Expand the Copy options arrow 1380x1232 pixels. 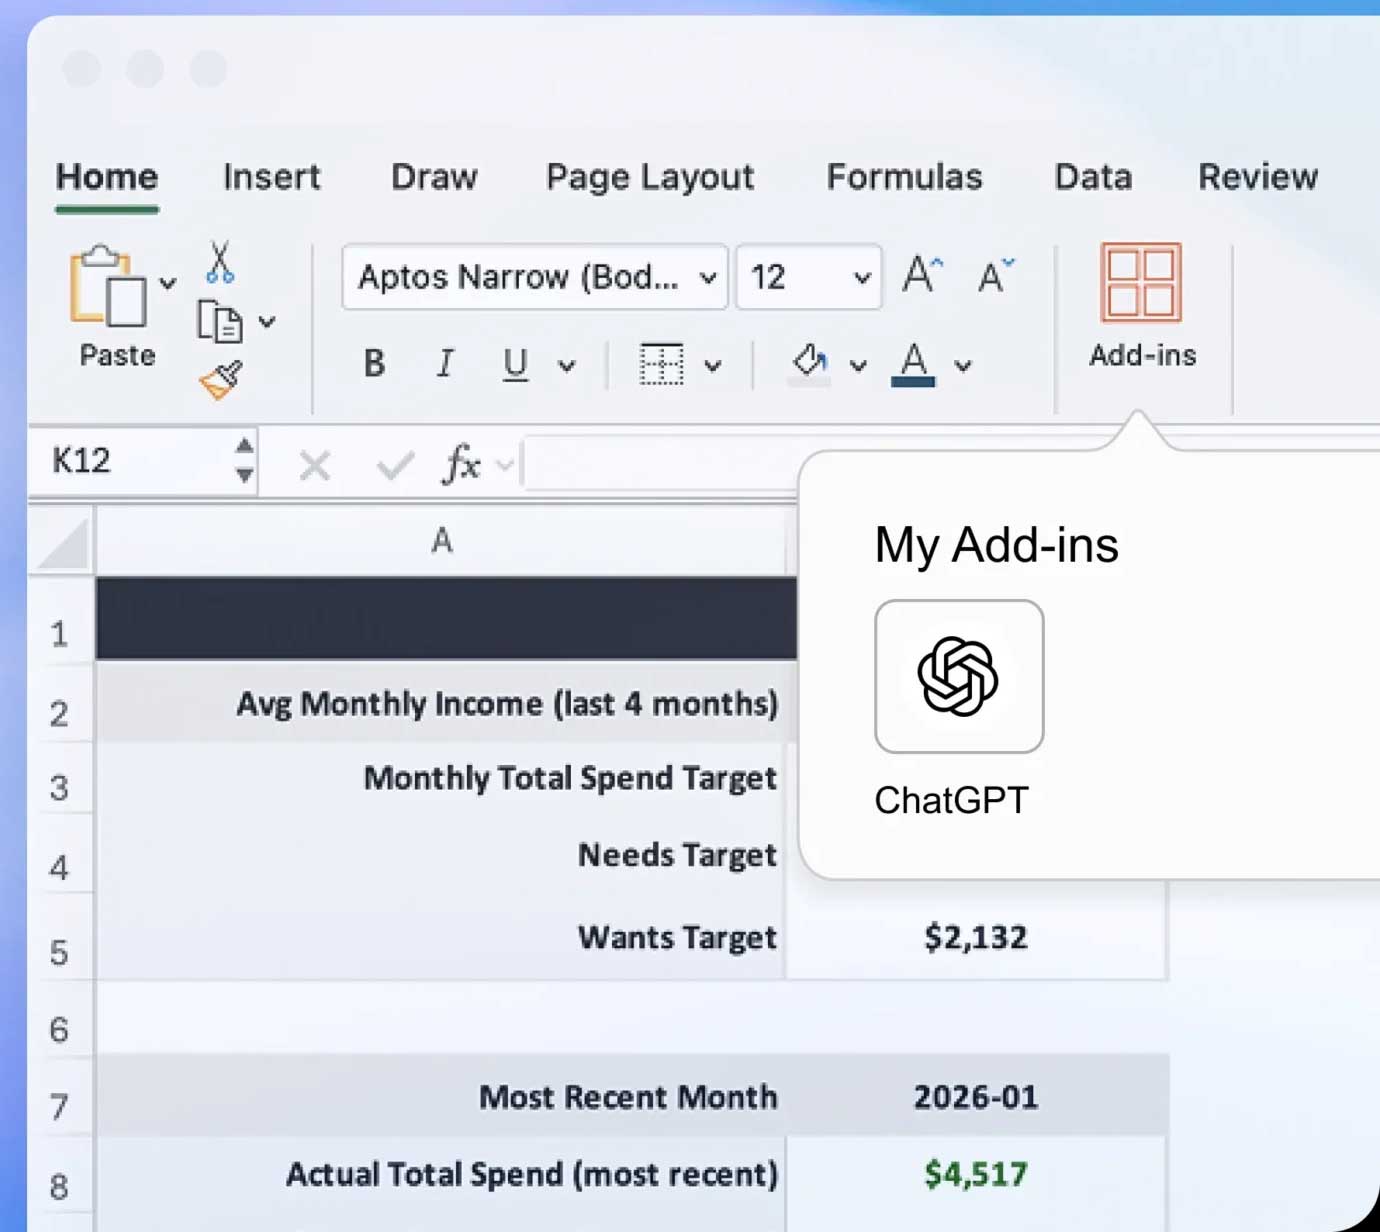point(267,322)
